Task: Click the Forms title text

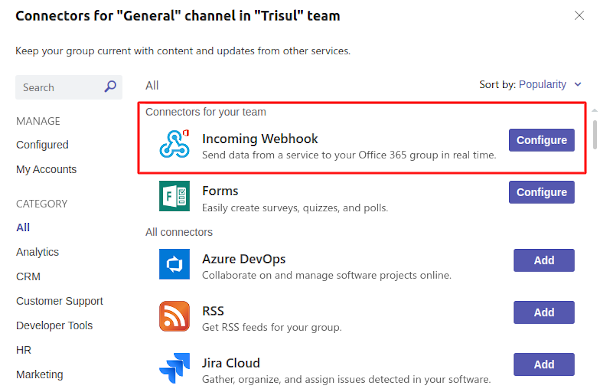Action: pos(220,191)
